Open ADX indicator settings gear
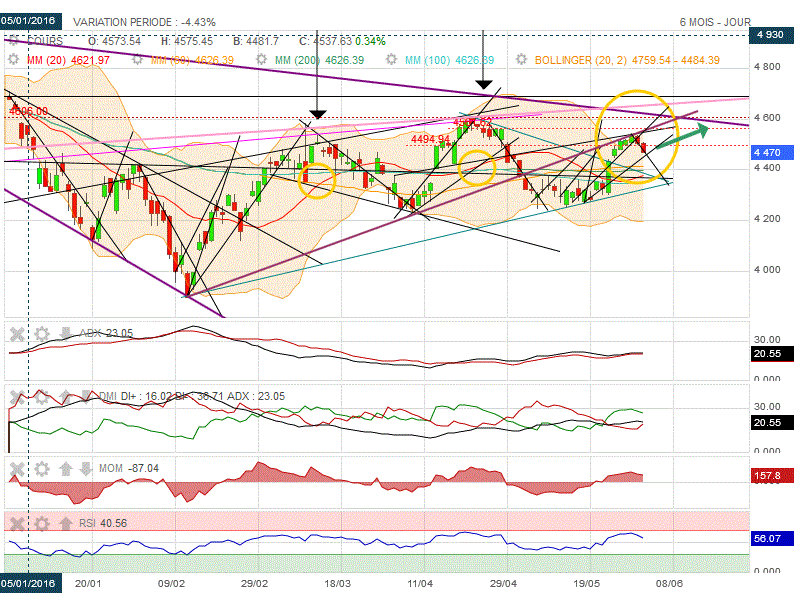The width and height of the screenshot is (806, 599). [x=42, y=334]
